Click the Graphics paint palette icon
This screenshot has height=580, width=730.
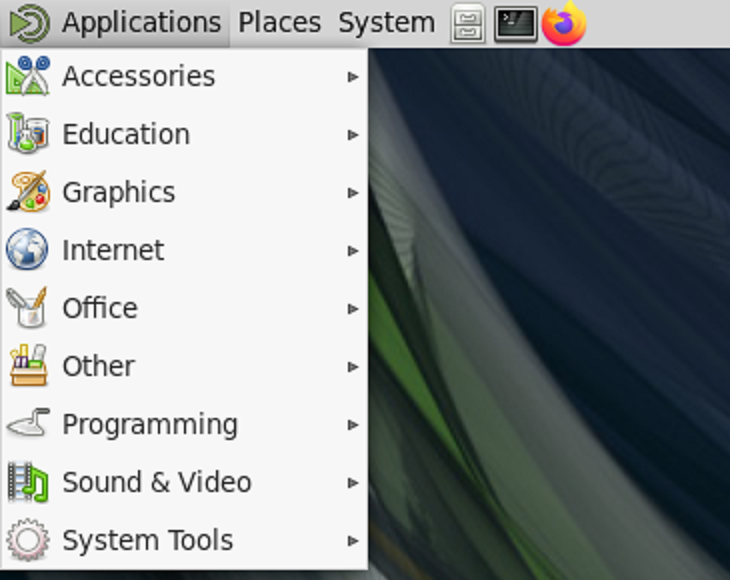tap(27, 192)
